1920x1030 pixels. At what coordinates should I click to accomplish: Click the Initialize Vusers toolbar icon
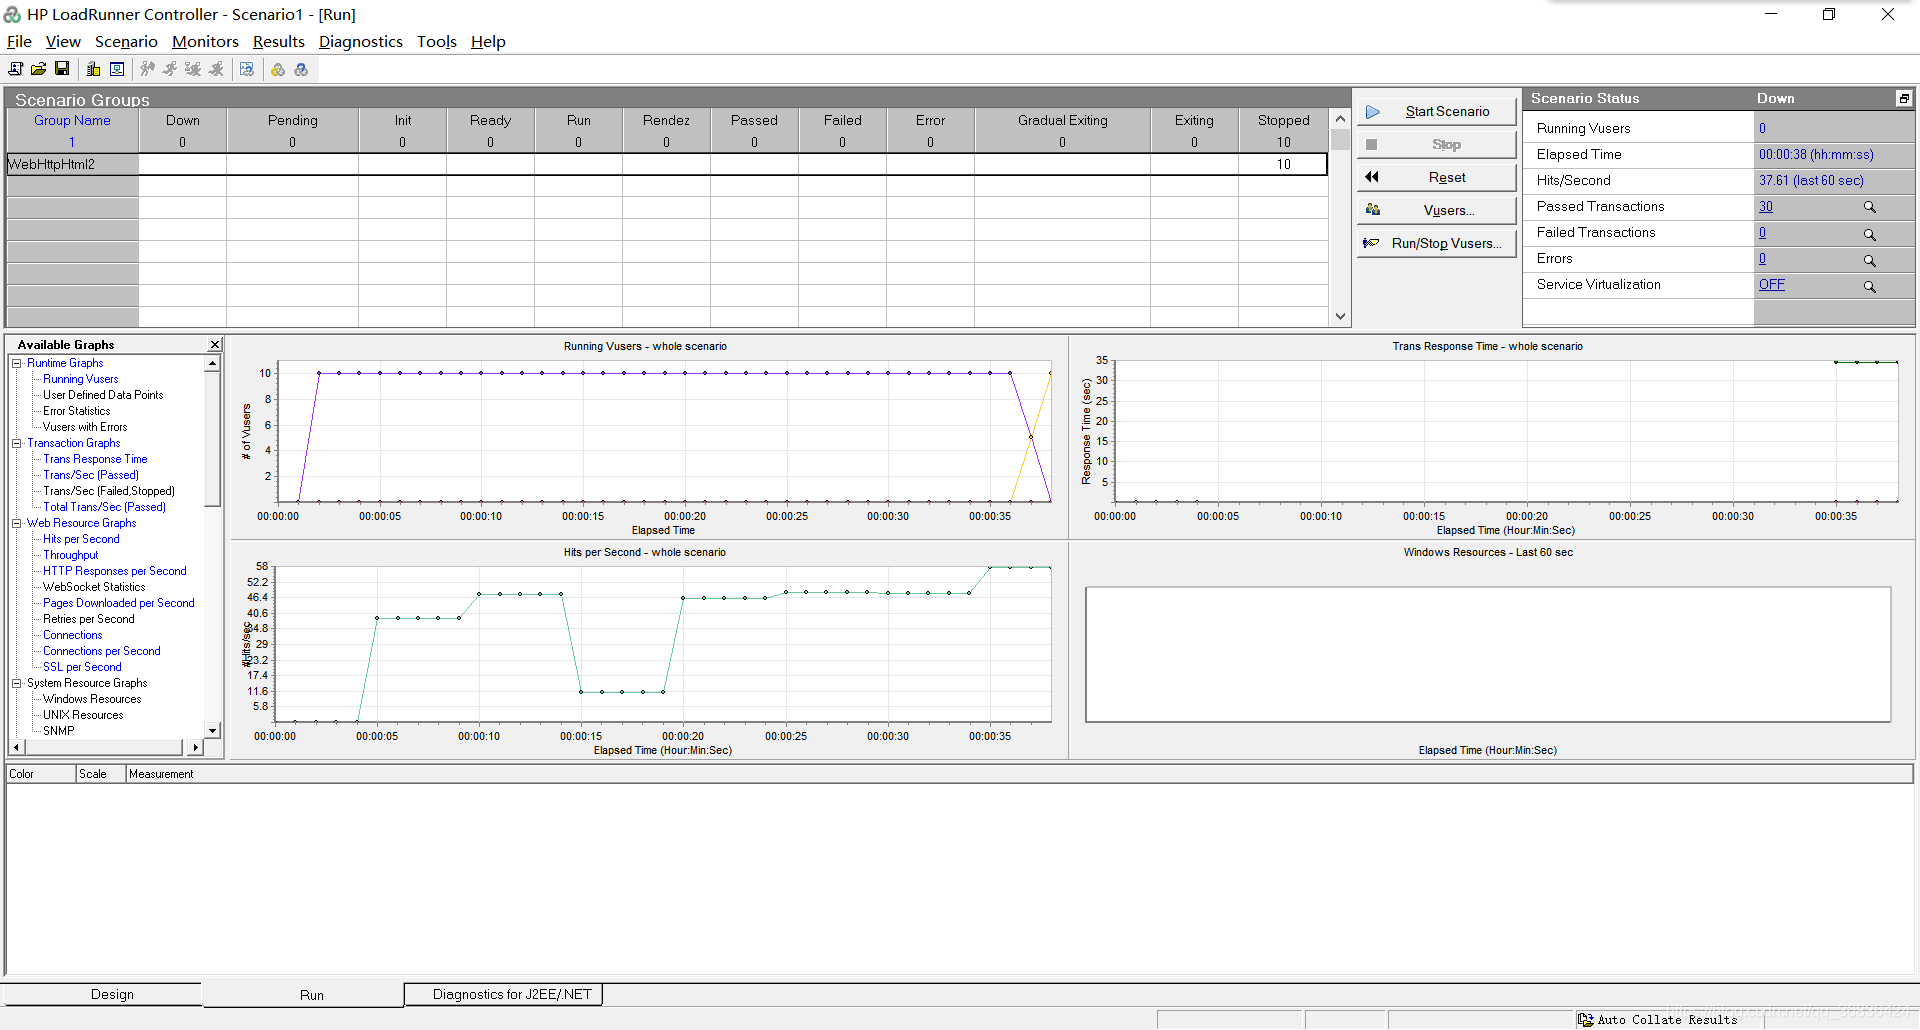pos(147,69)
